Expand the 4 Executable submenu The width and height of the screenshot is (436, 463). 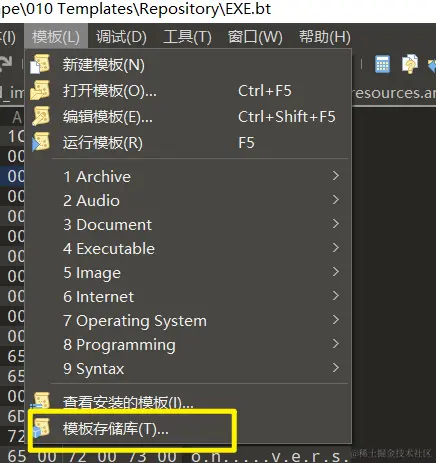[188, 248]
